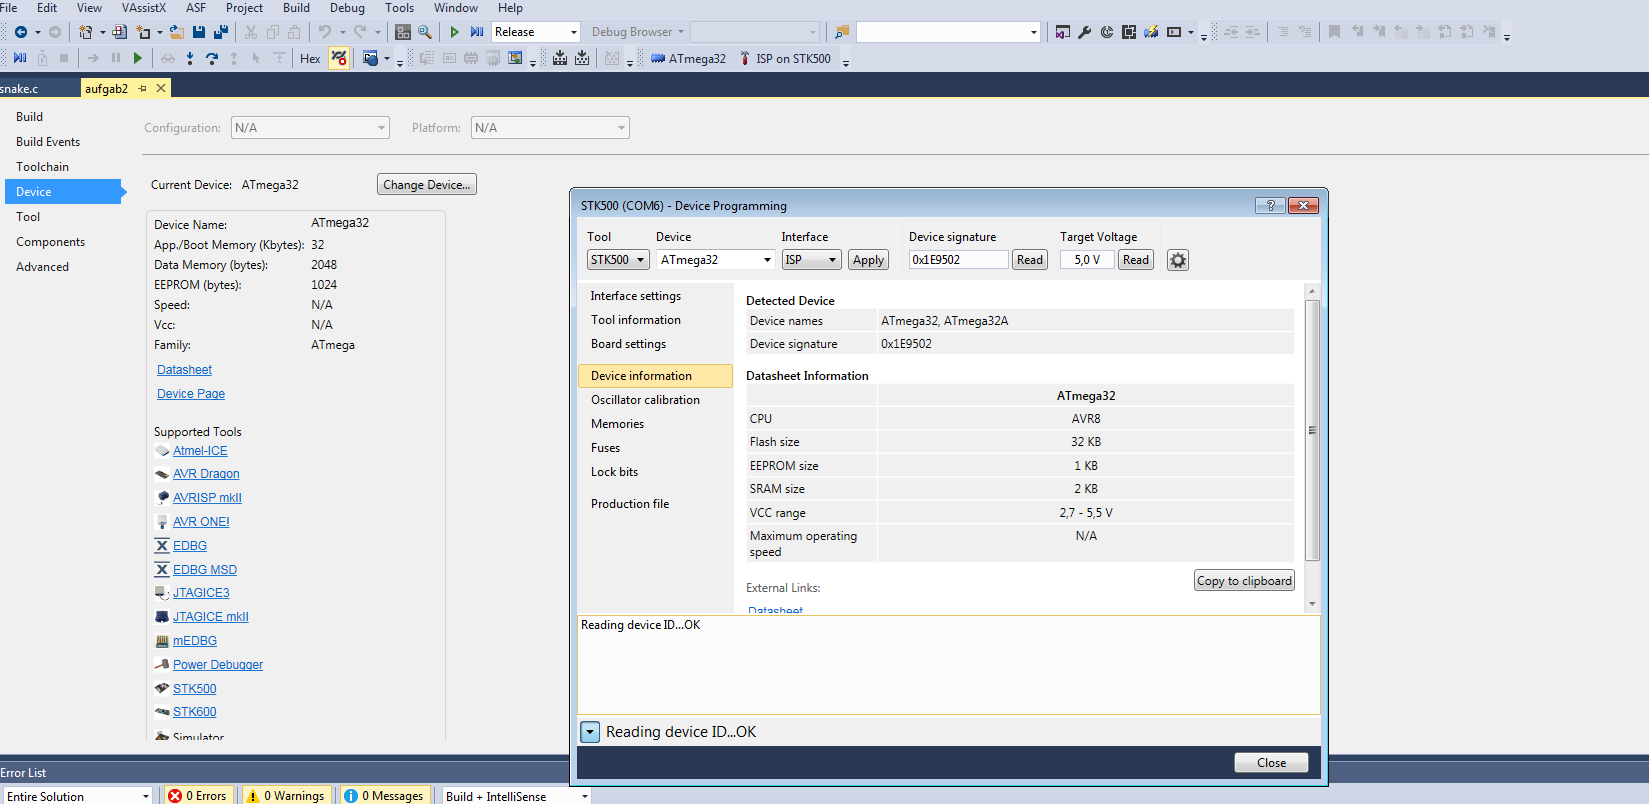This screenshot has width=1649, height=804.
Task: Click the dialog's vertical scrollbar thumb
Action: 1312,430
